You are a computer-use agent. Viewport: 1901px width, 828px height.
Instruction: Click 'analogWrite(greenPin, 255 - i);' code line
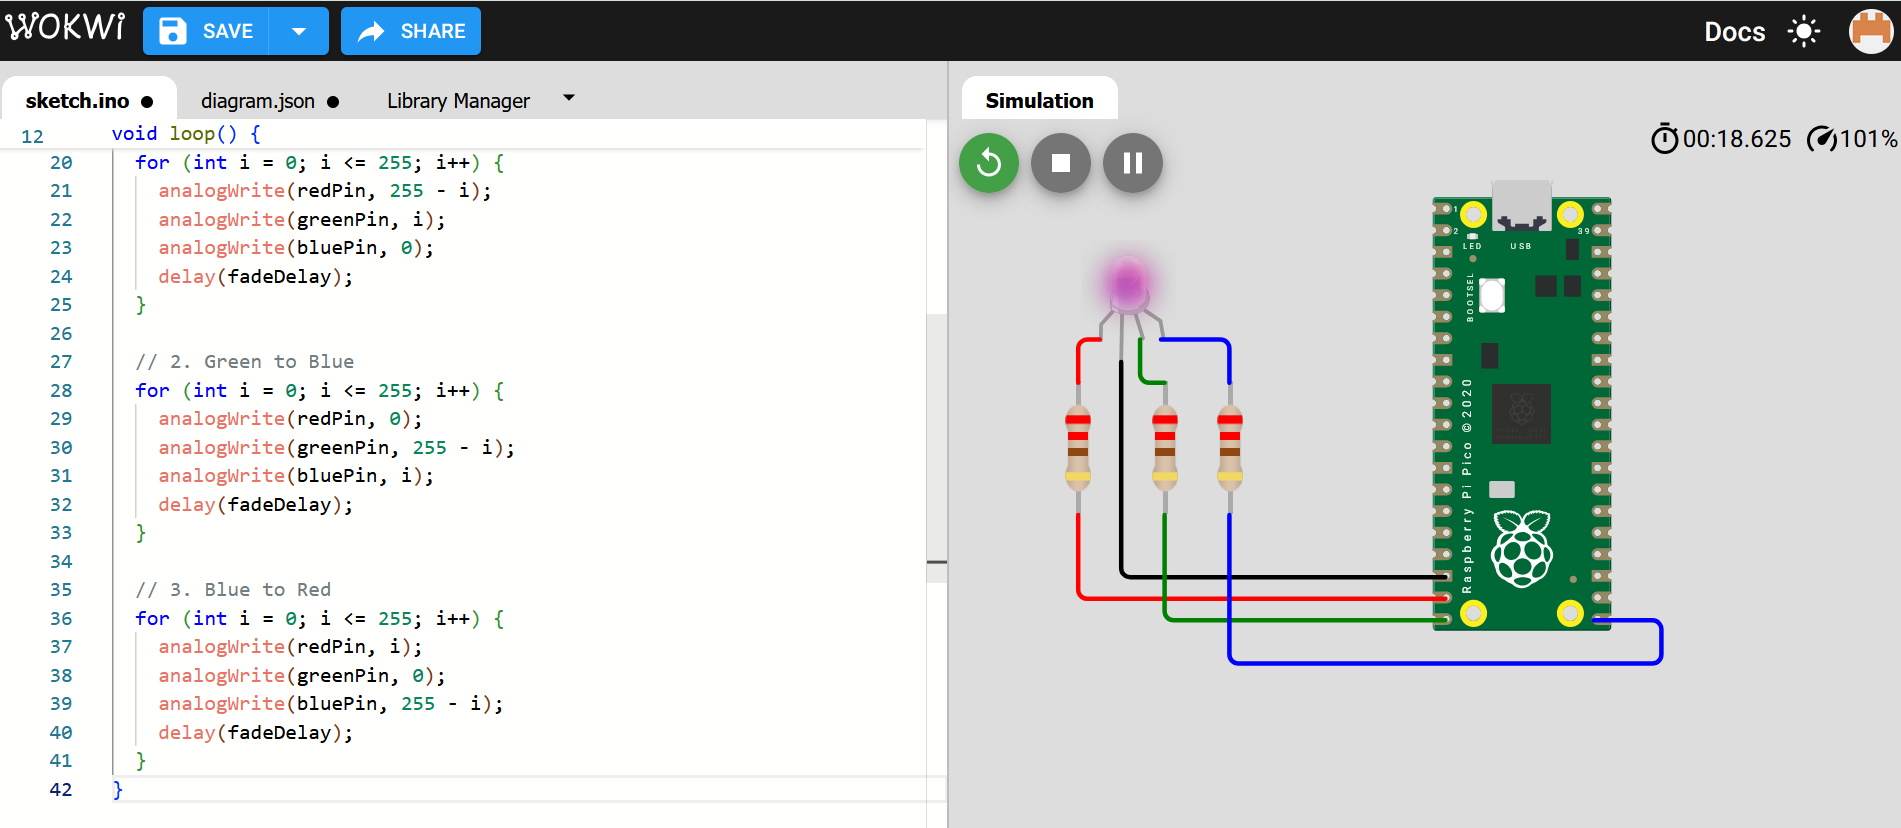point(337,448)
